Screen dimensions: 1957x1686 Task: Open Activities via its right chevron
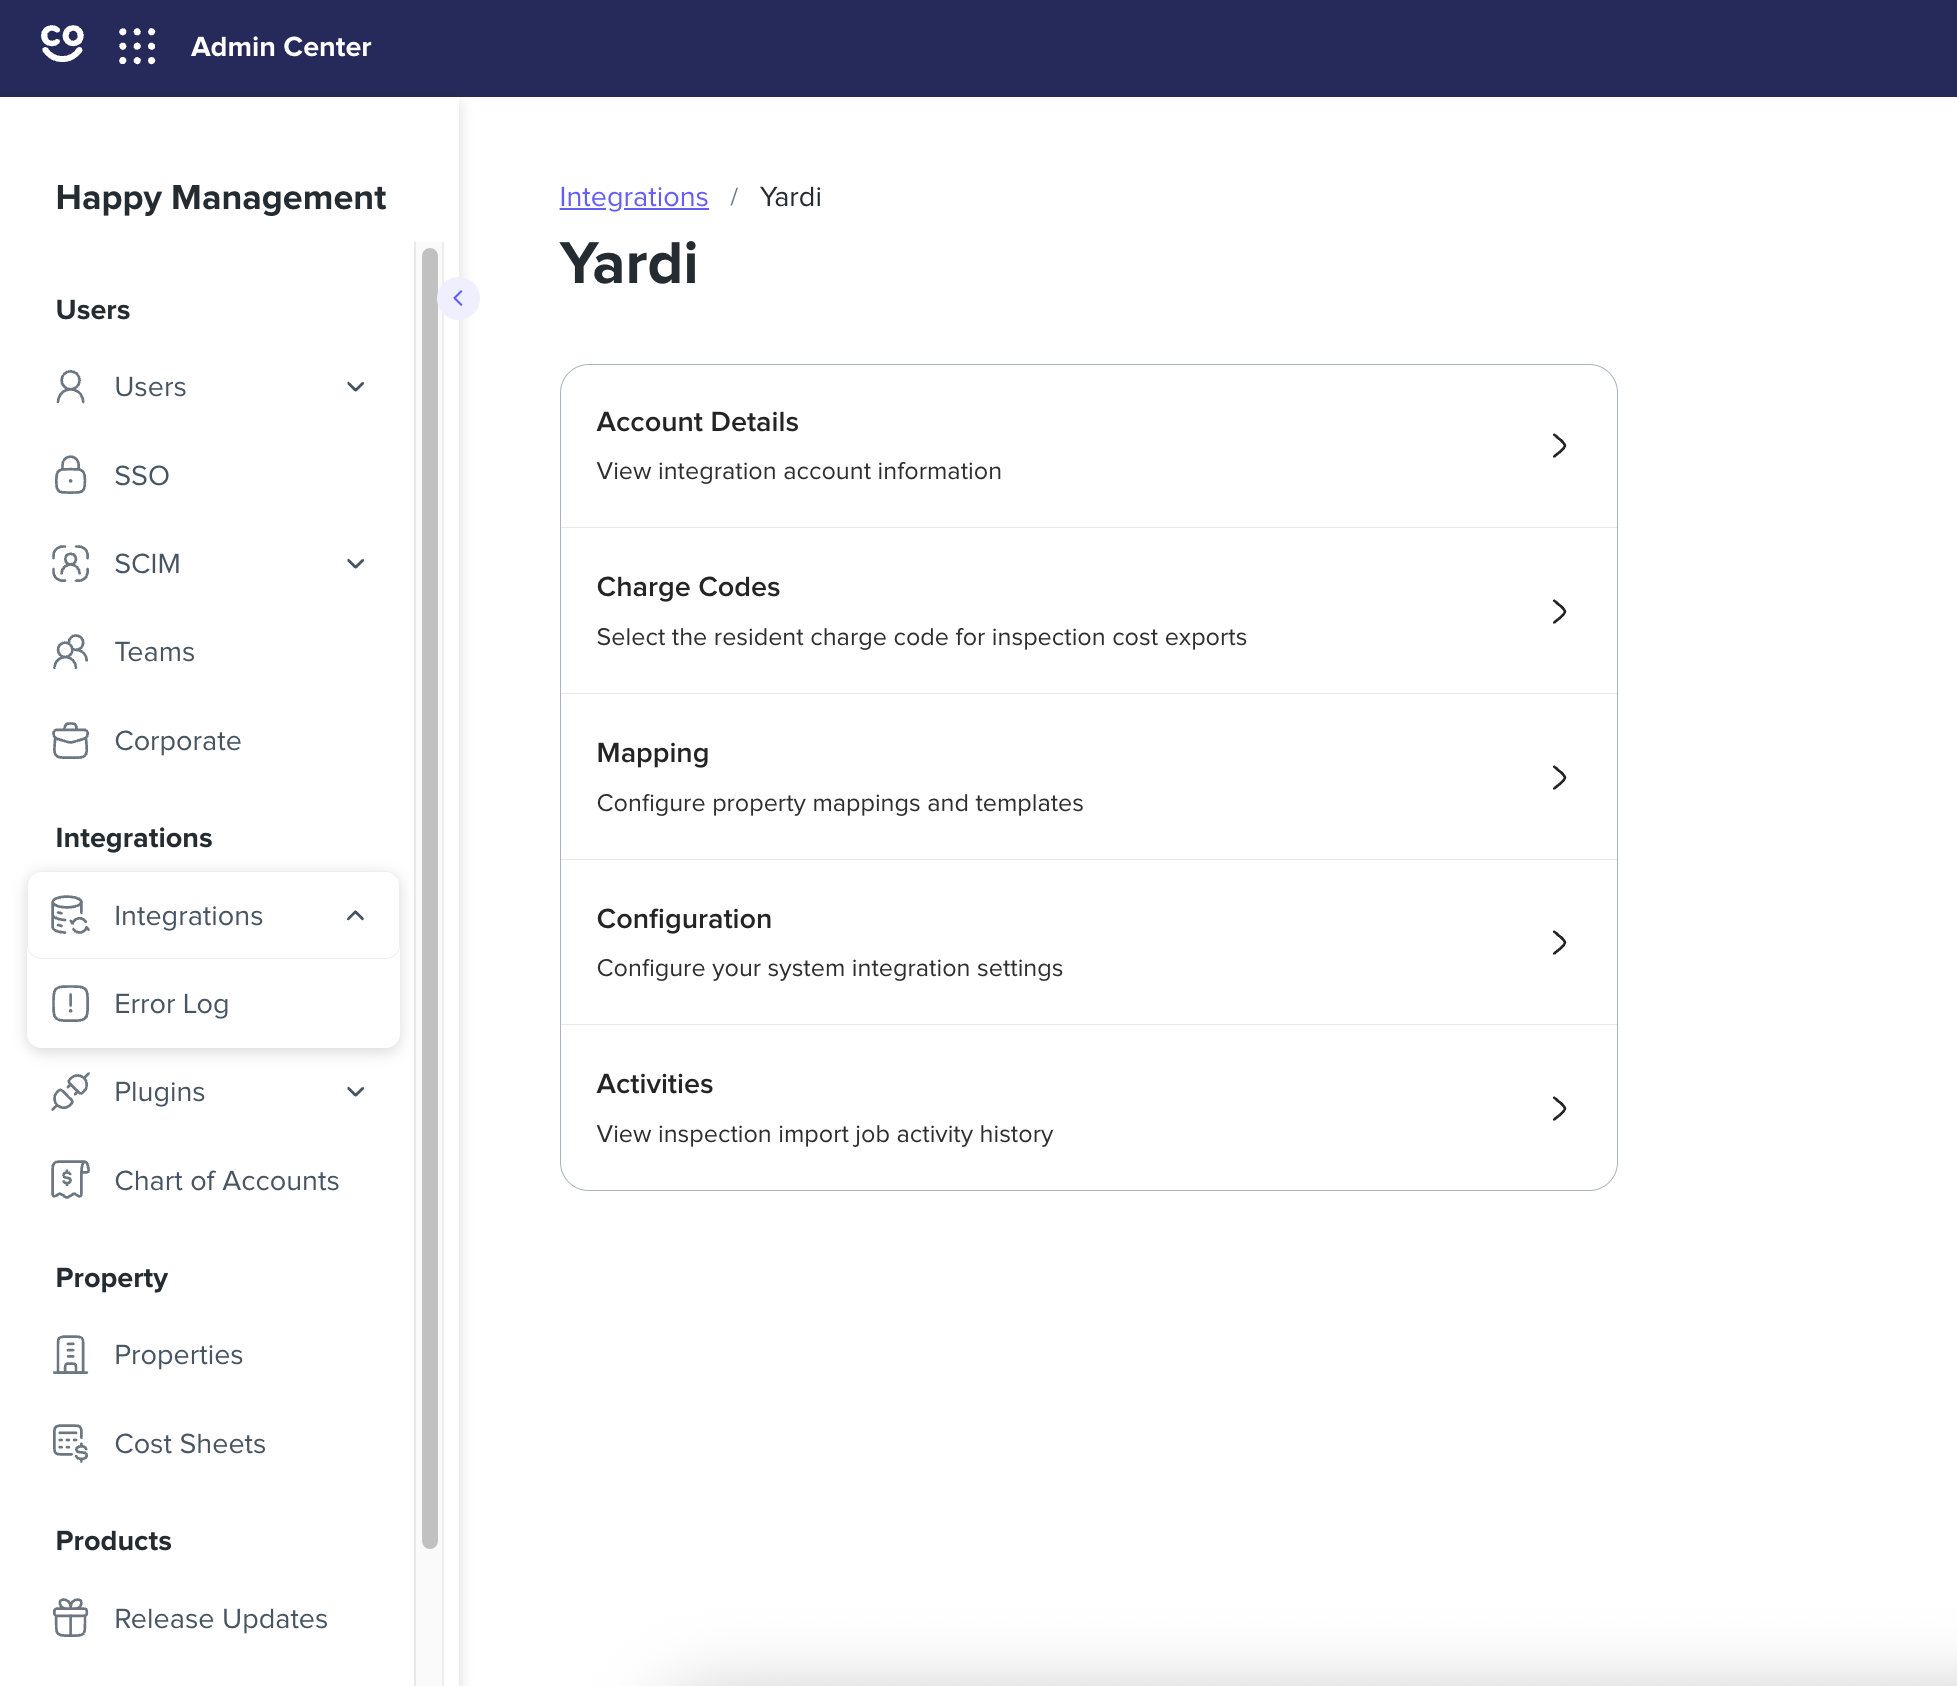coord(1559,1108)
